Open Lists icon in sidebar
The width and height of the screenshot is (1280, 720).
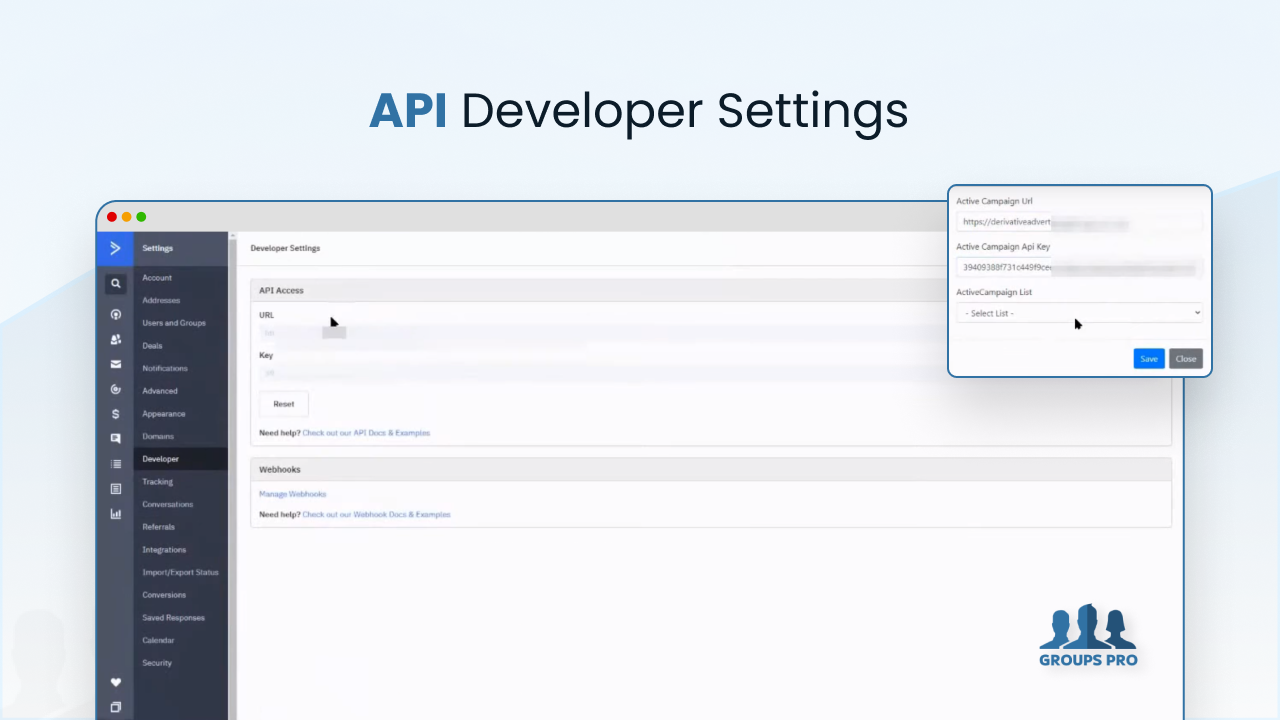115,464
